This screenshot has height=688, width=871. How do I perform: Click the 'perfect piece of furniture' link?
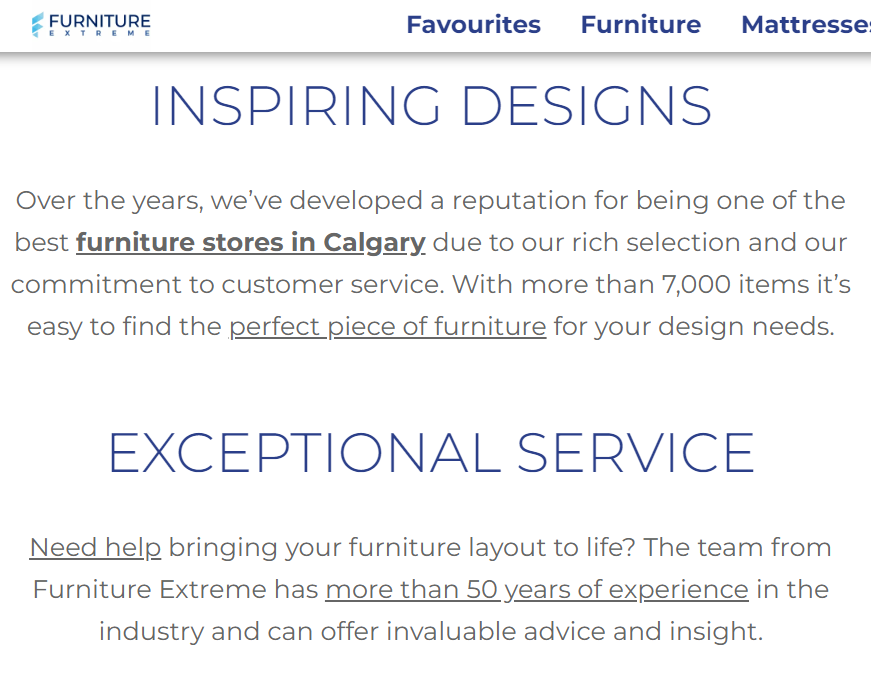(x=387, y=326)
